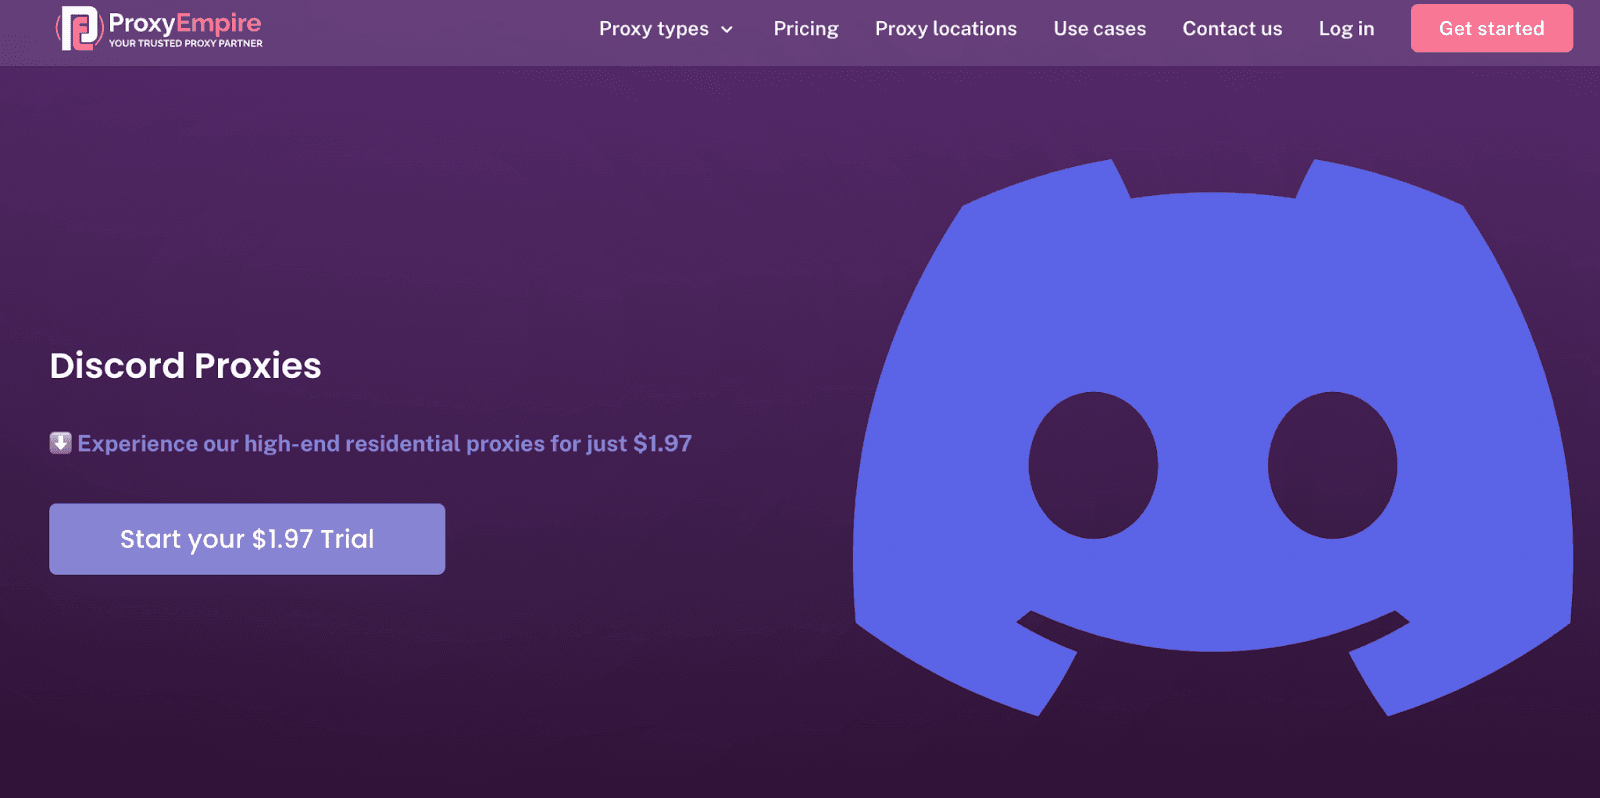
Task: Open the residential proxies $1.97 link
Action: tap(385, 443)
